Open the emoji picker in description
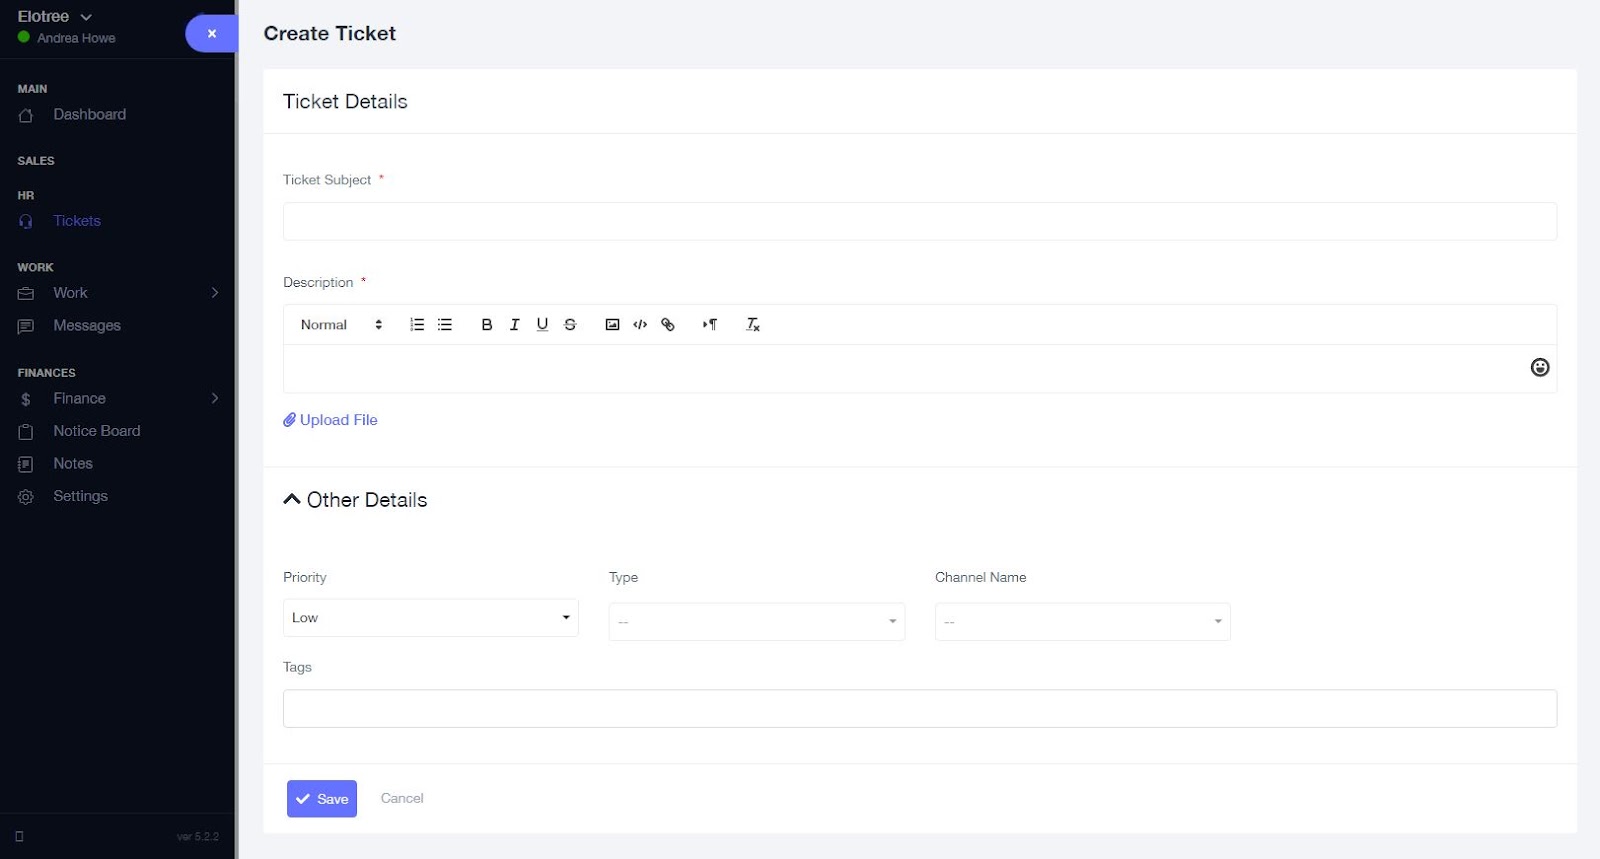The image size is (1600, 859). (x=1540, y=367)
